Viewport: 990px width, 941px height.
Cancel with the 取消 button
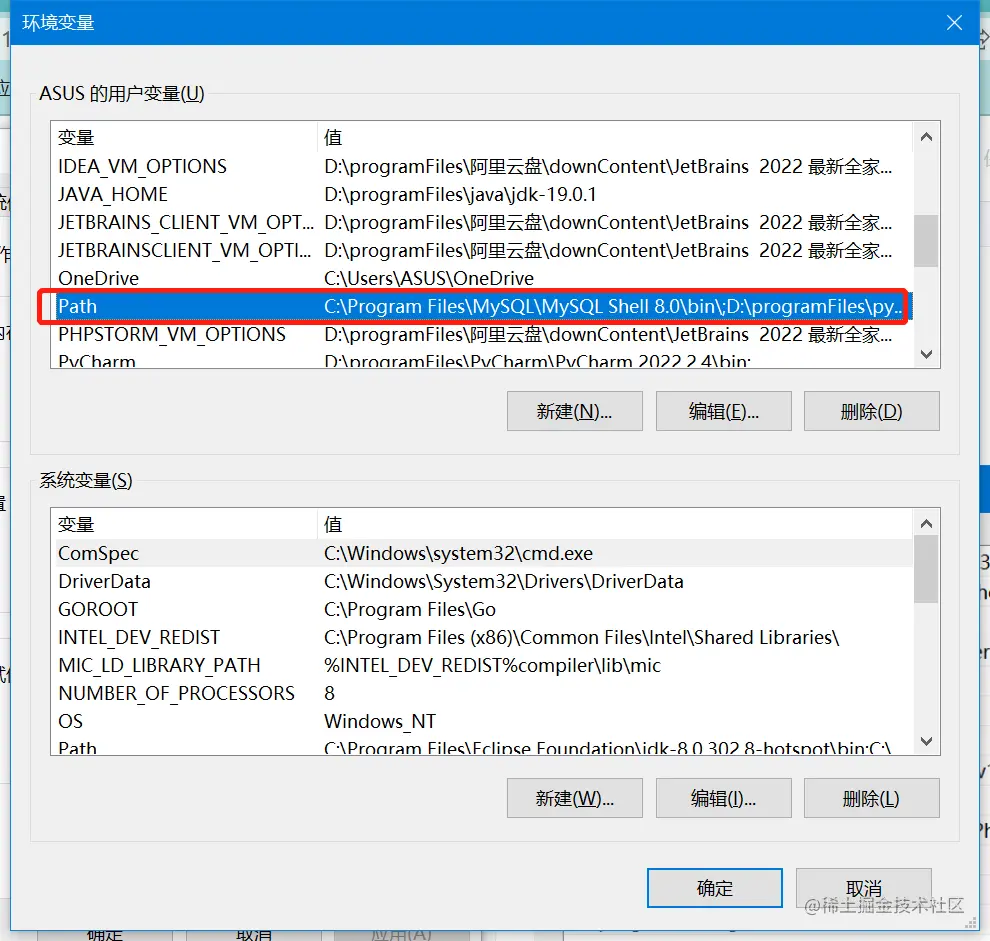(864, 888)
